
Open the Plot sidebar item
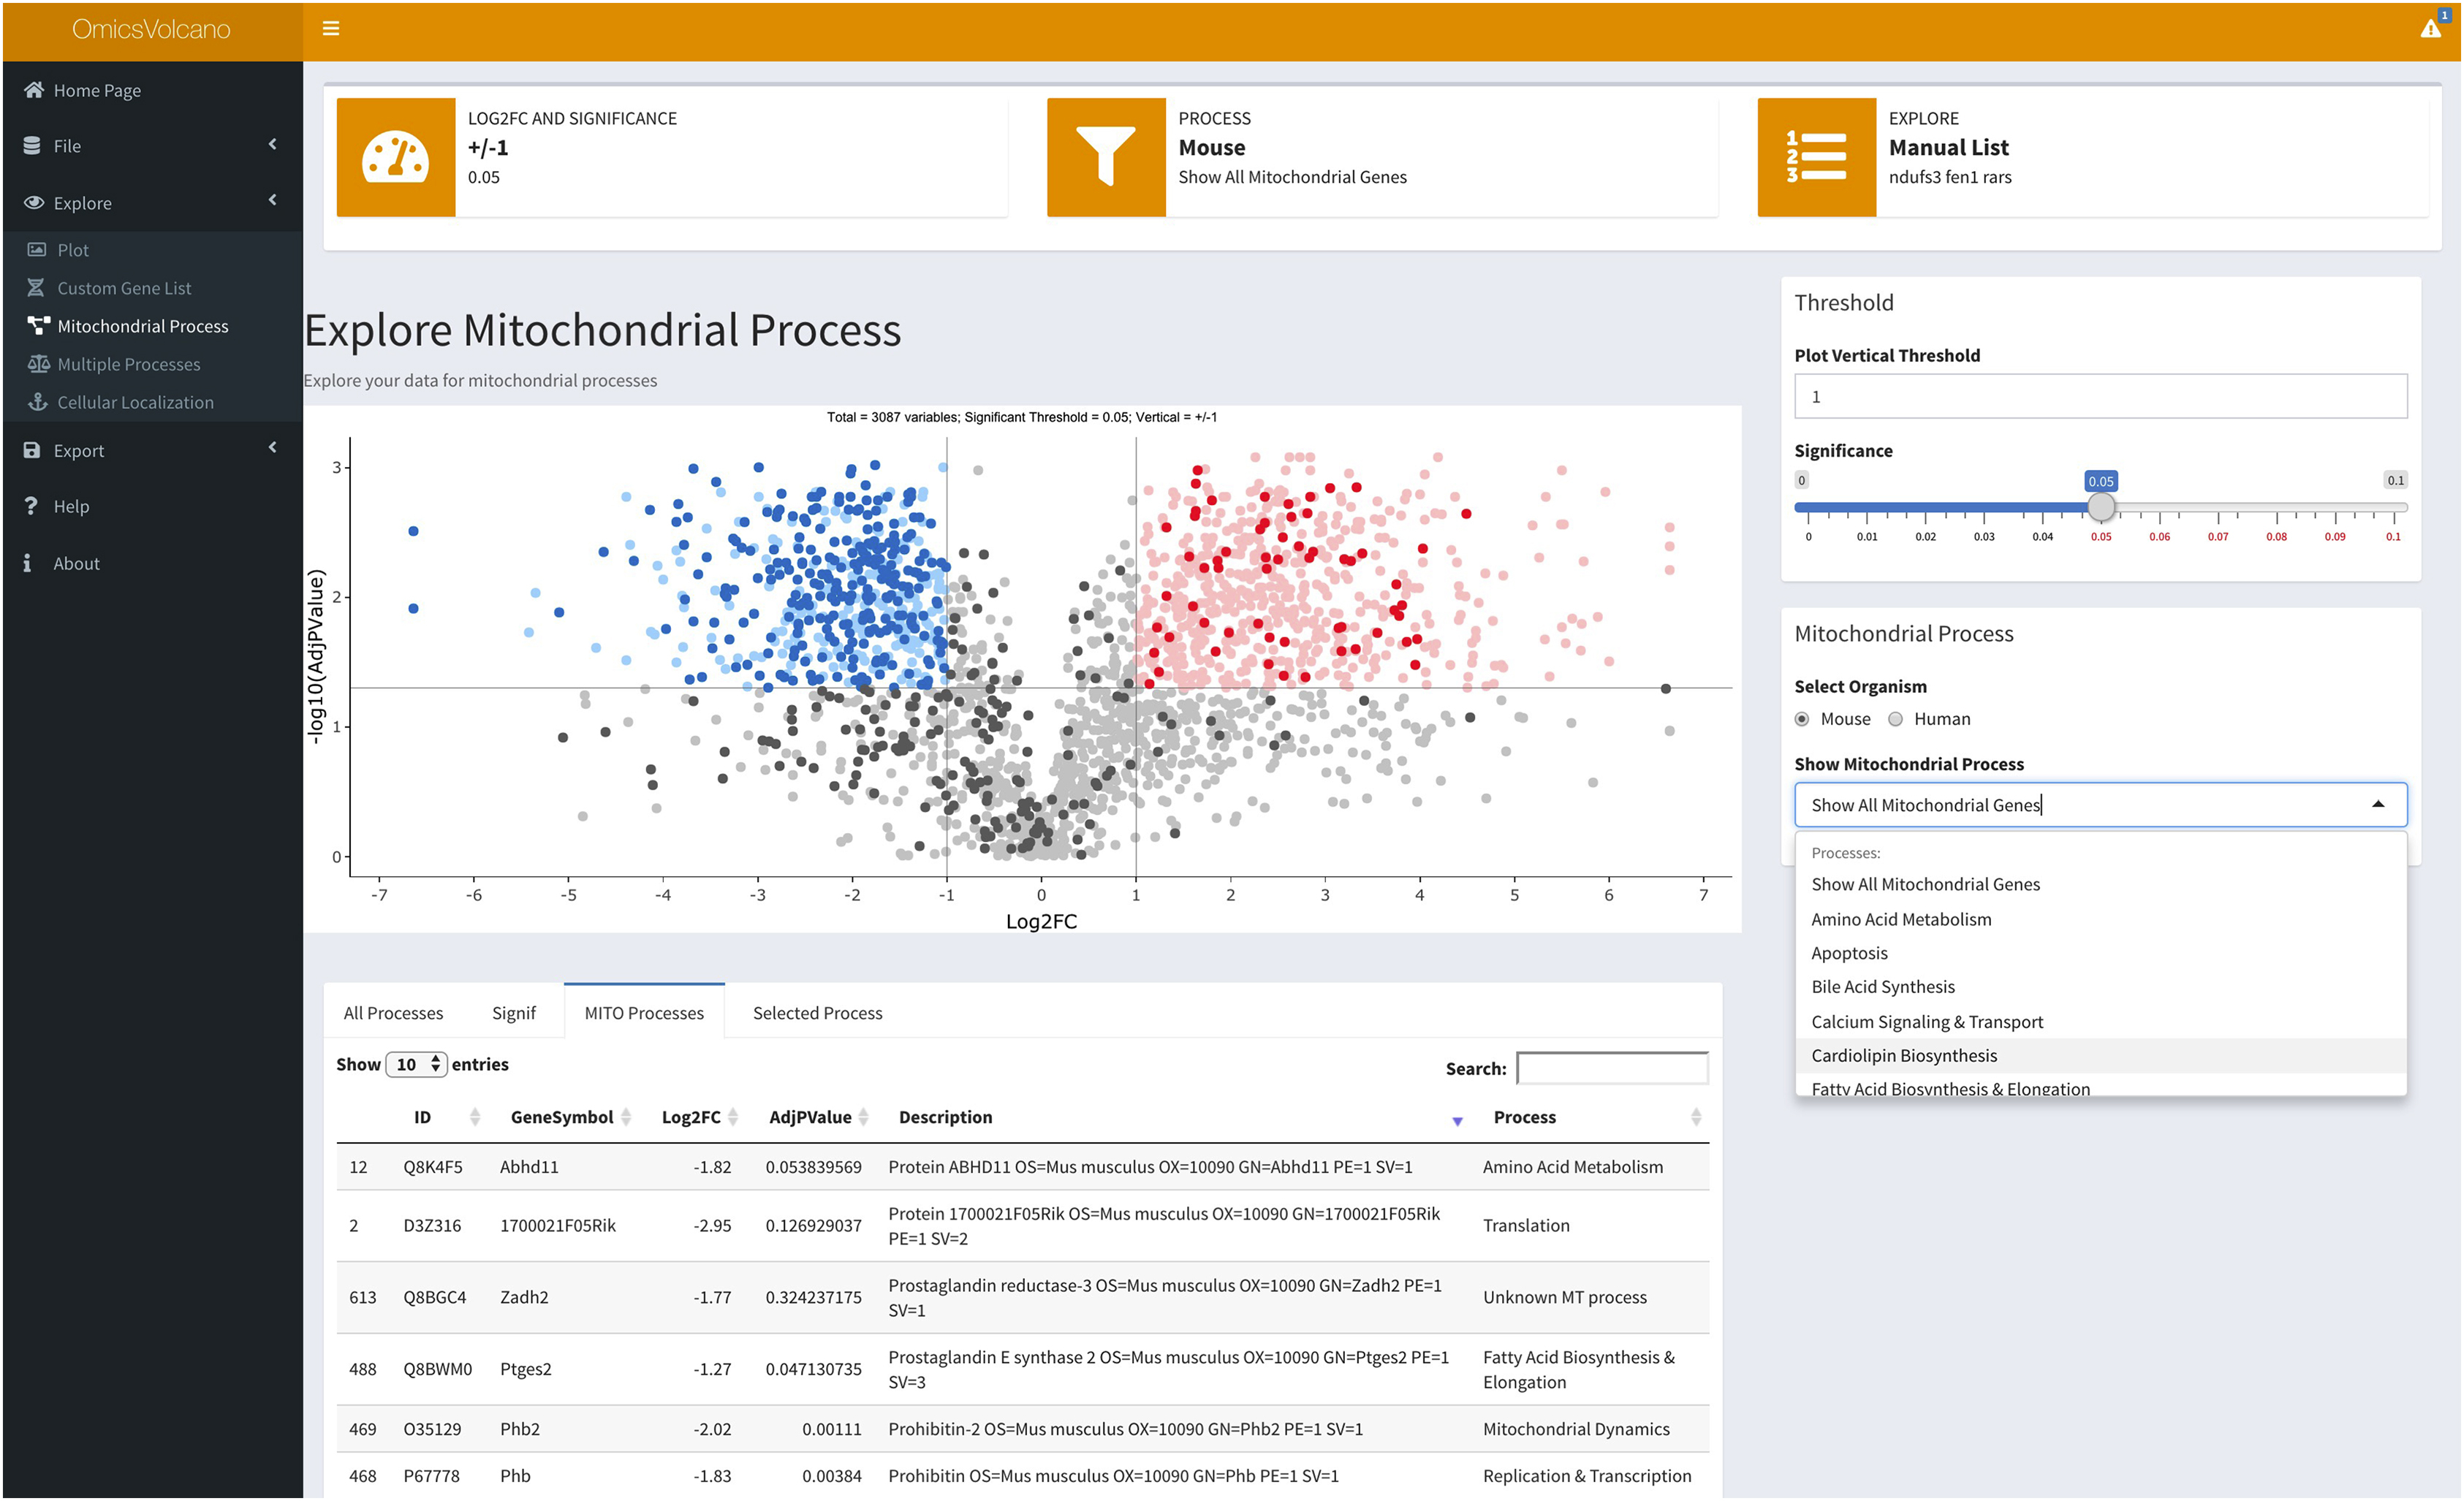pyautogui.click(x=73, y=250)
